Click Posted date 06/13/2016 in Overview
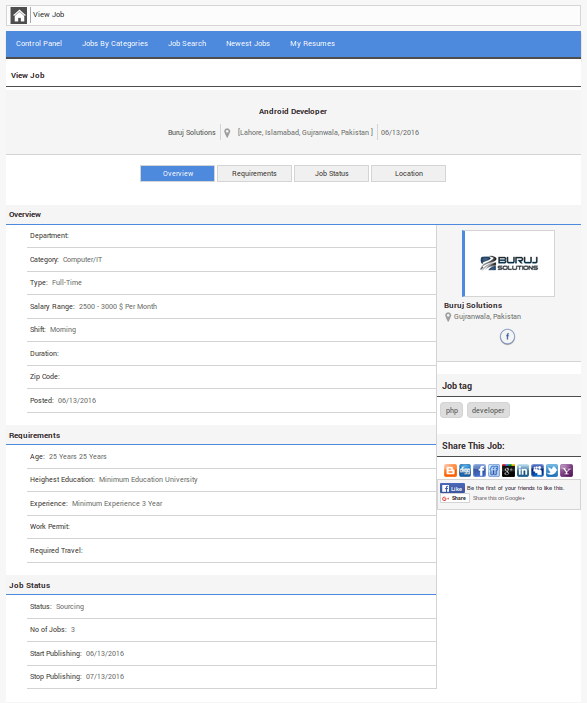The image size is (587, 703). click(x=77, y=400)
